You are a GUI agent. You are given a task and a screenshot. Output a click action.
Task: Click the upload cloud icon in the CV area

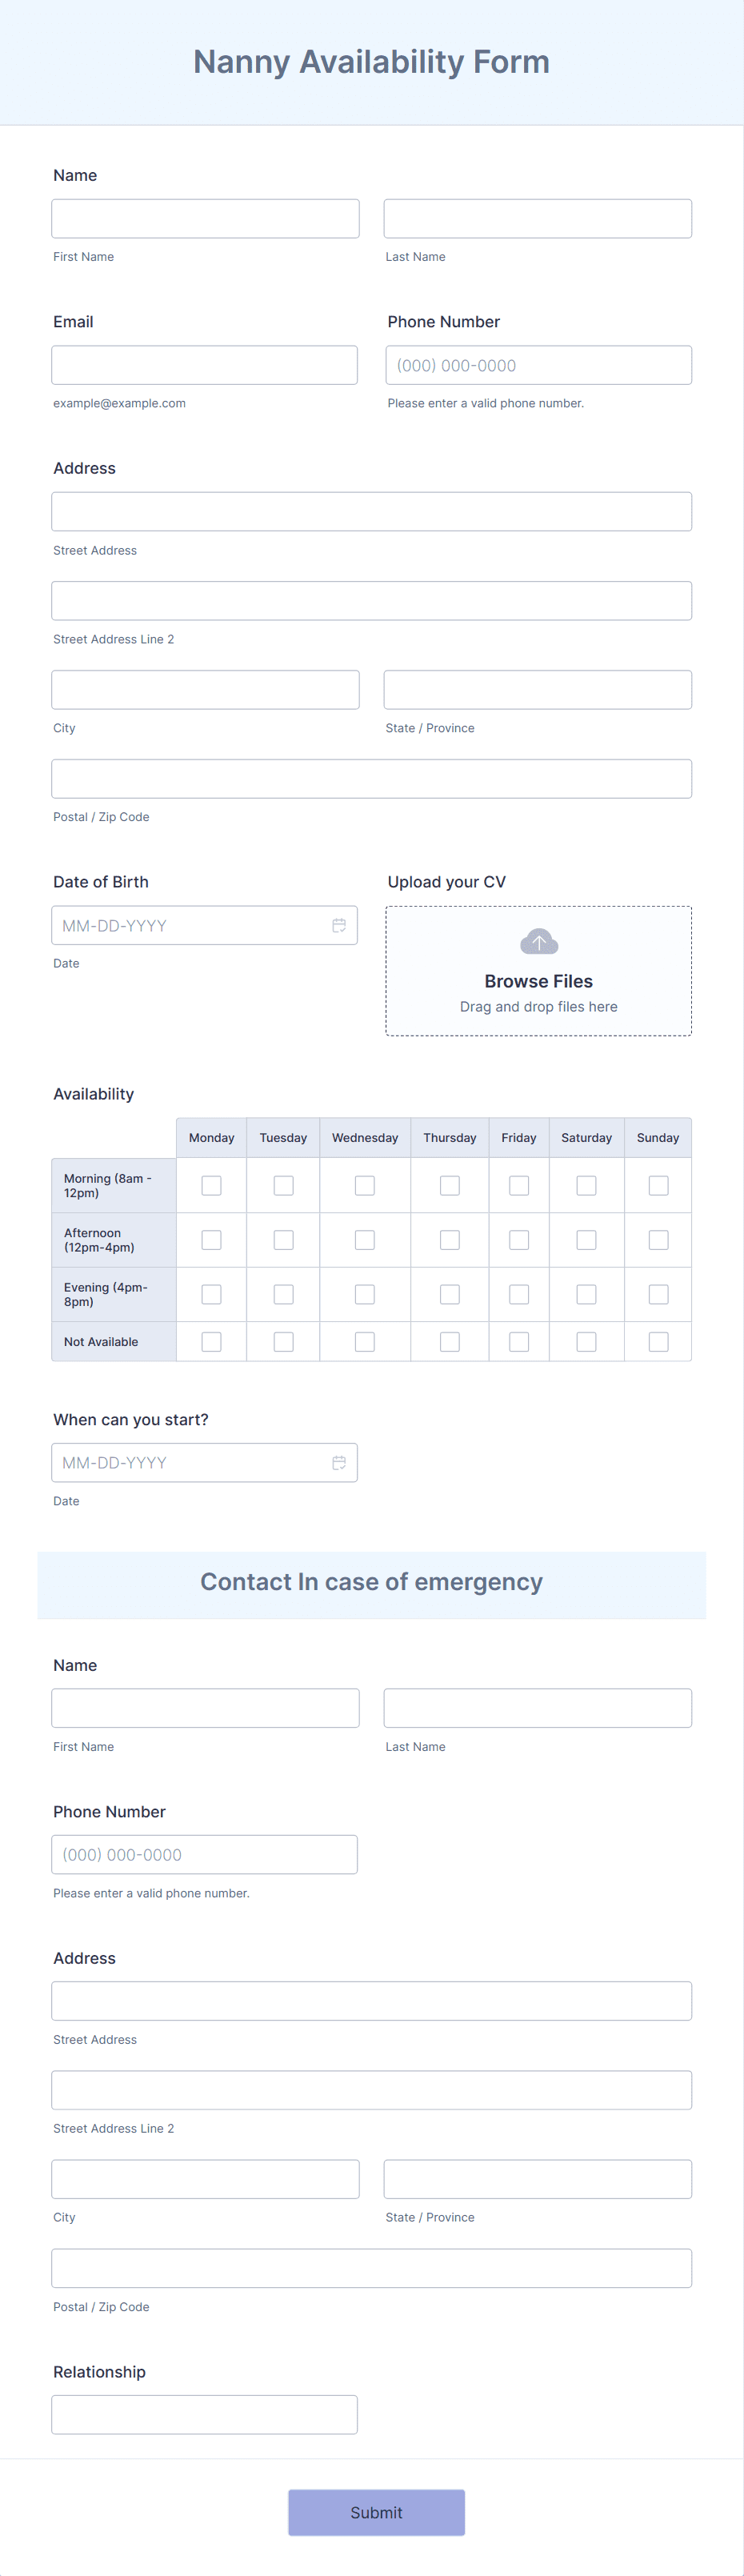pos(538,941)
